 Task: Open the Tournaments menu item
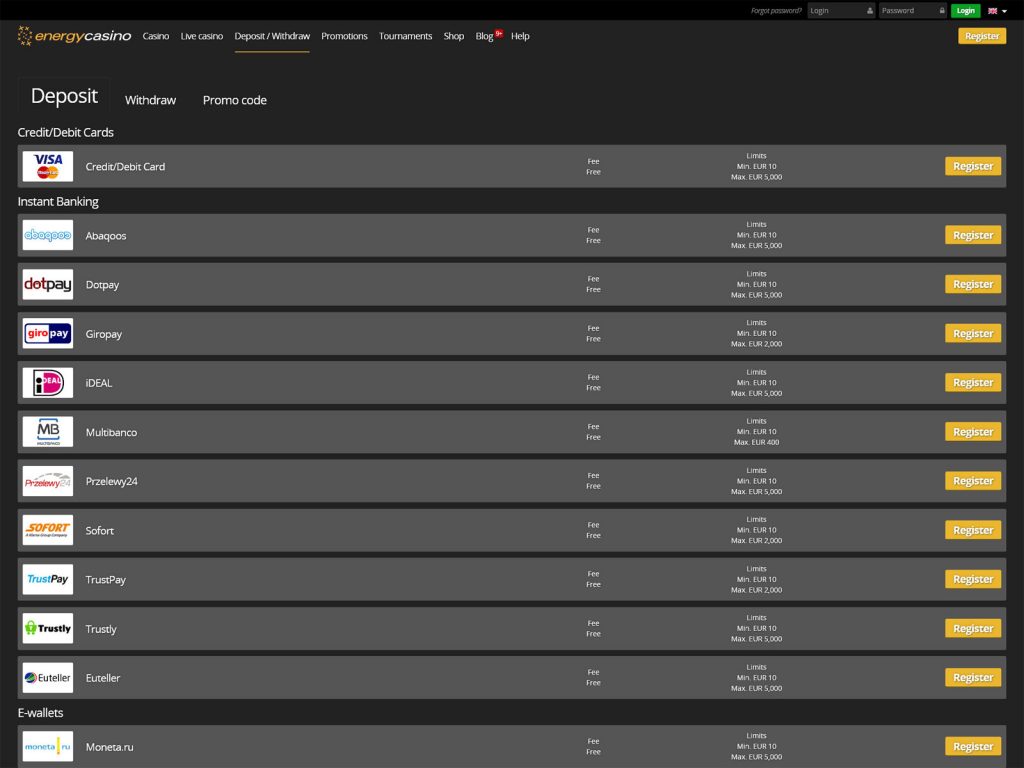[406, 36]
